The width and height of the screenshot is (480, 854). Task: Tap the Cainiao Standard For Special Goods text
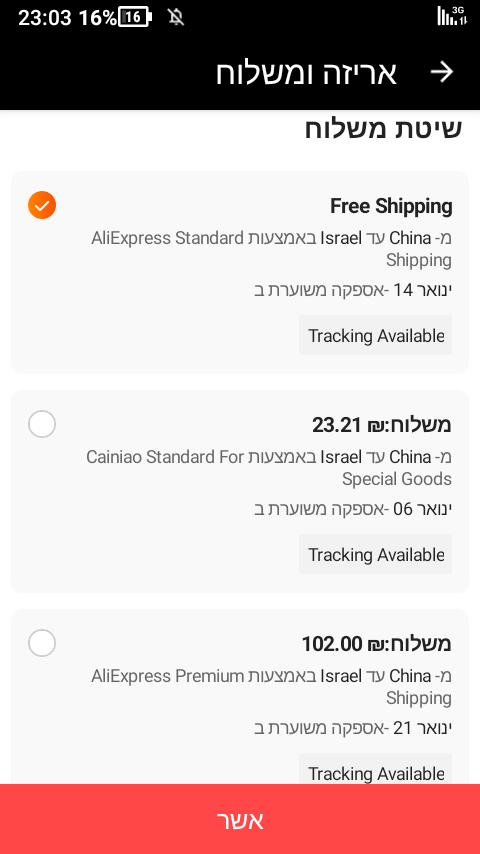tap(269, 468)
